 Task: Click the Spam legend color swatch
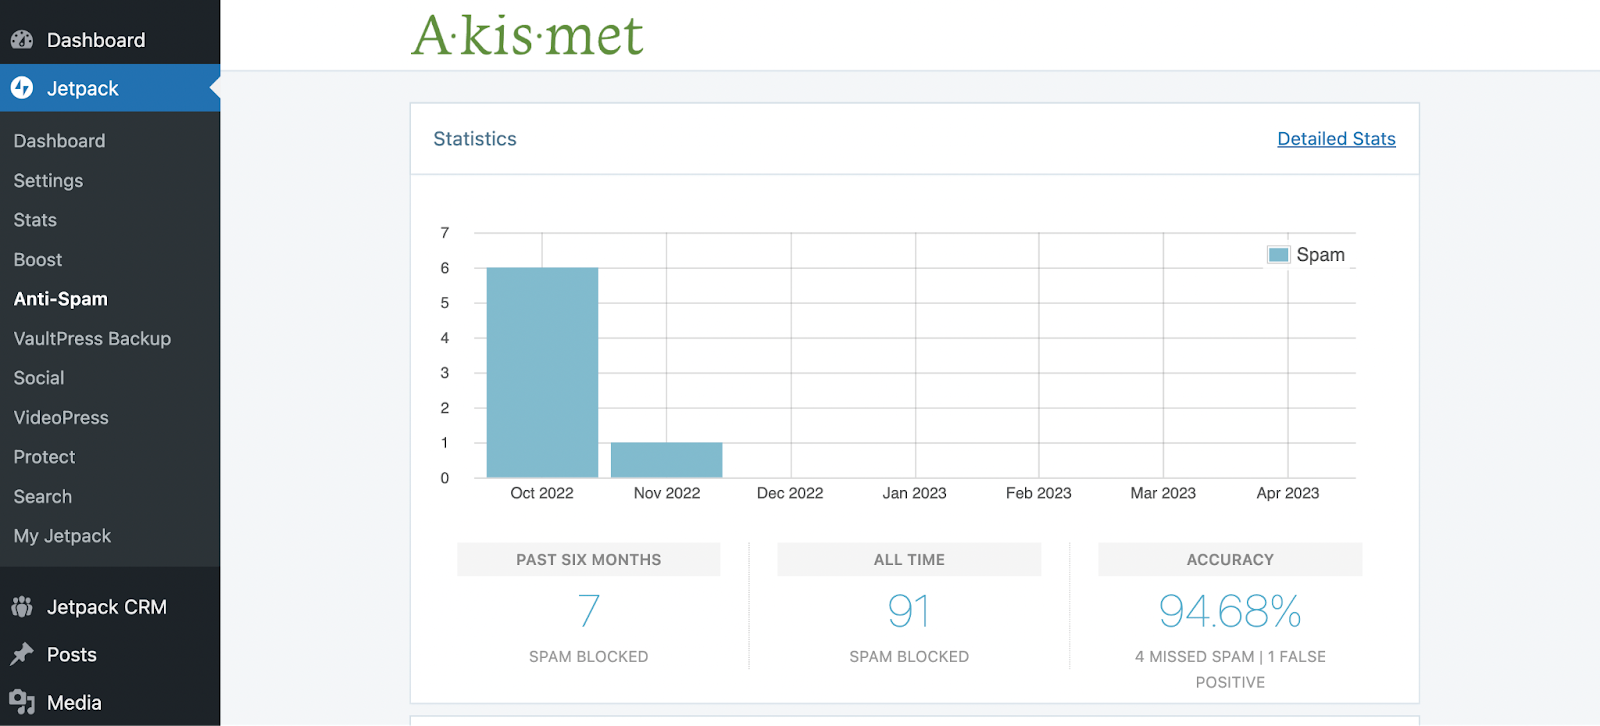[1278, 255]
